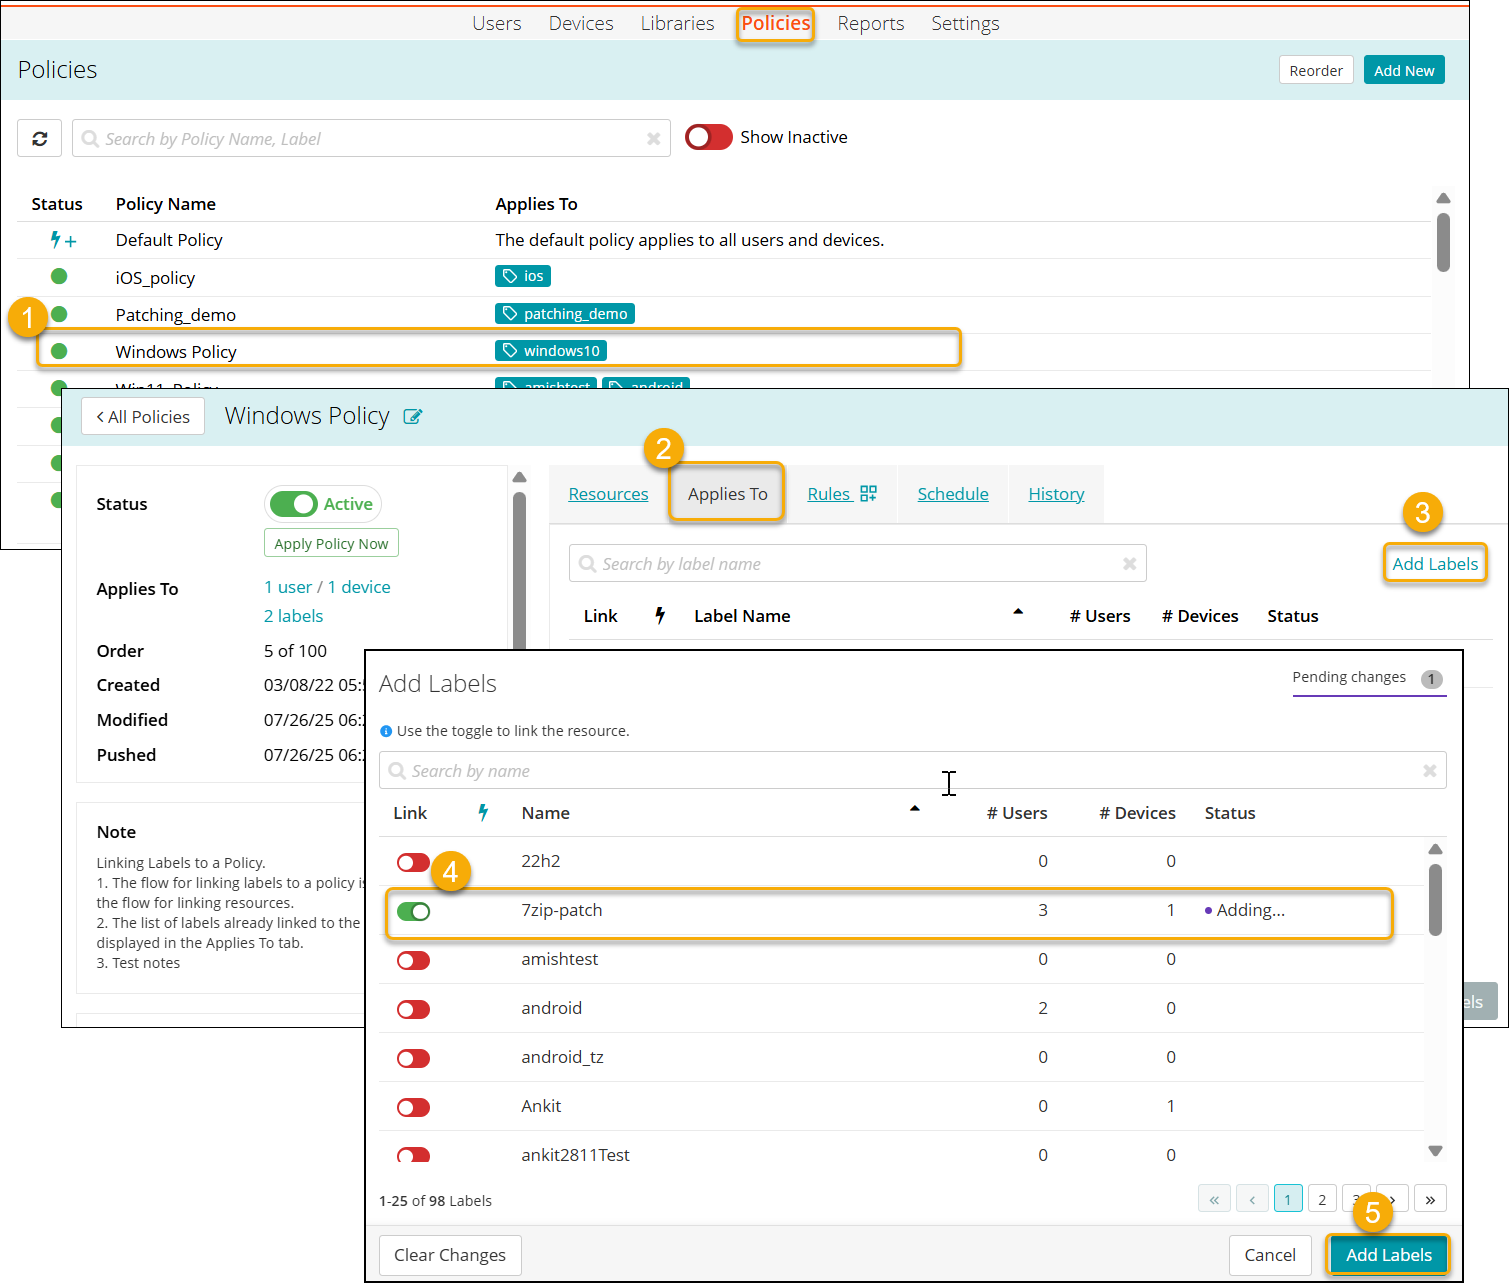
Task: Click the refresh policies icon
Action: coord(40,139)
